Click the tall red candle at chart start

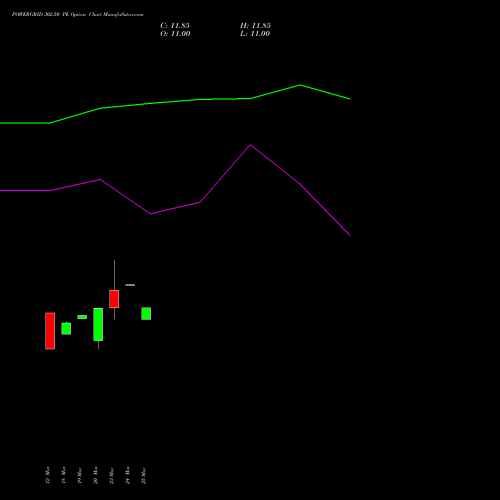click(50, 331)
